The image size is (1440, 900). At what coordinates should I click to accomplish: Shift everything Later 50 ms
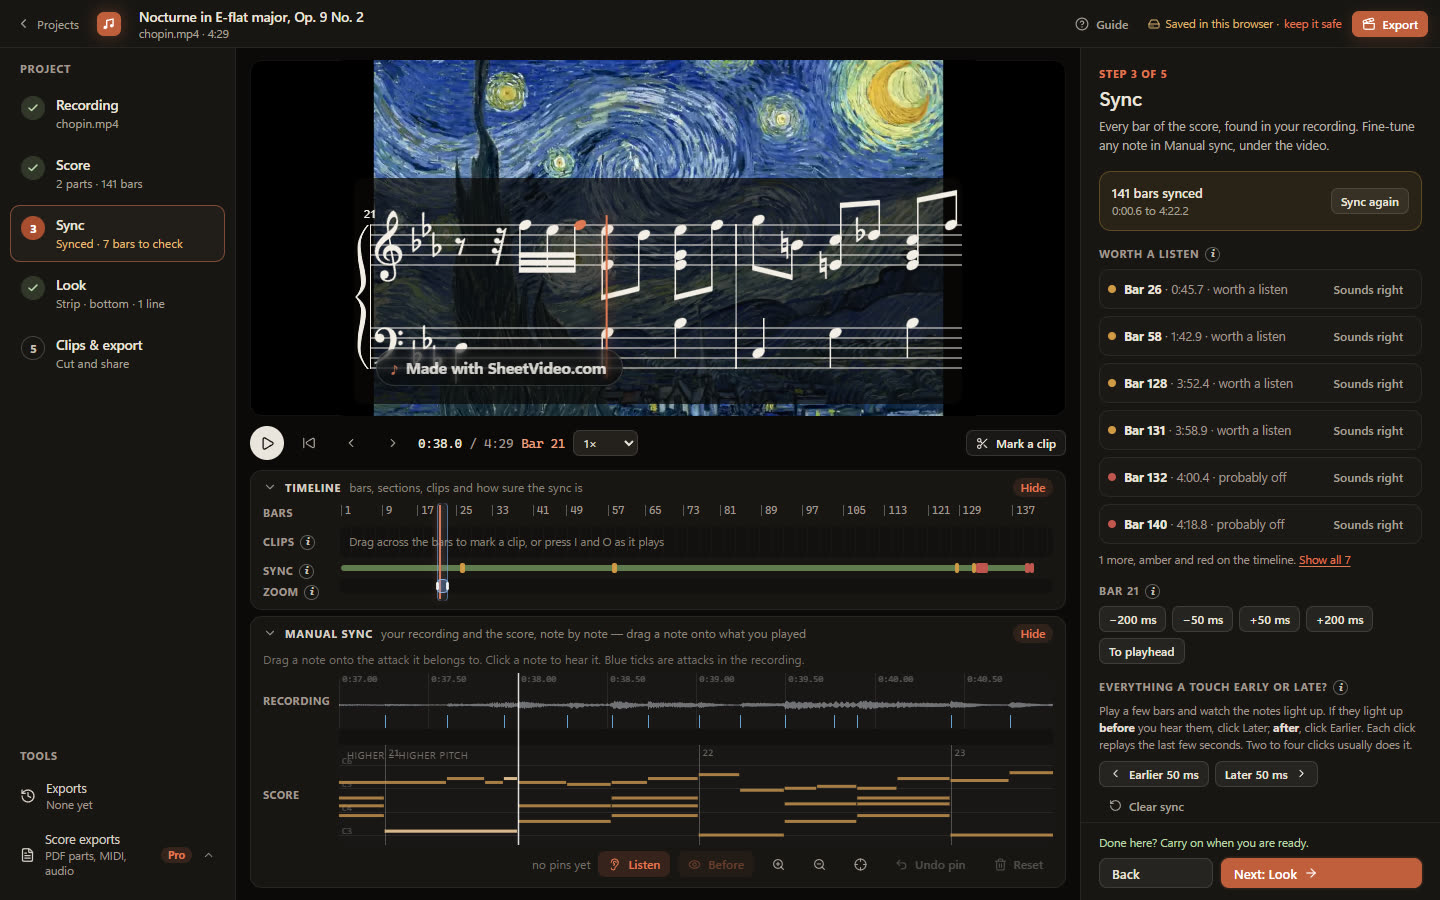tap(1266, 775)
